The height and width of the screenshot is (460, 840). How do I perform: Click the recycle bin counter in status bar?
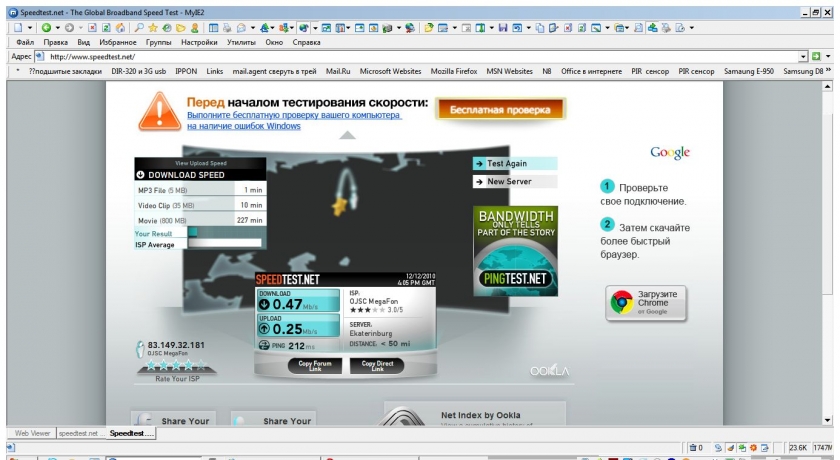[x=696, y=448]
